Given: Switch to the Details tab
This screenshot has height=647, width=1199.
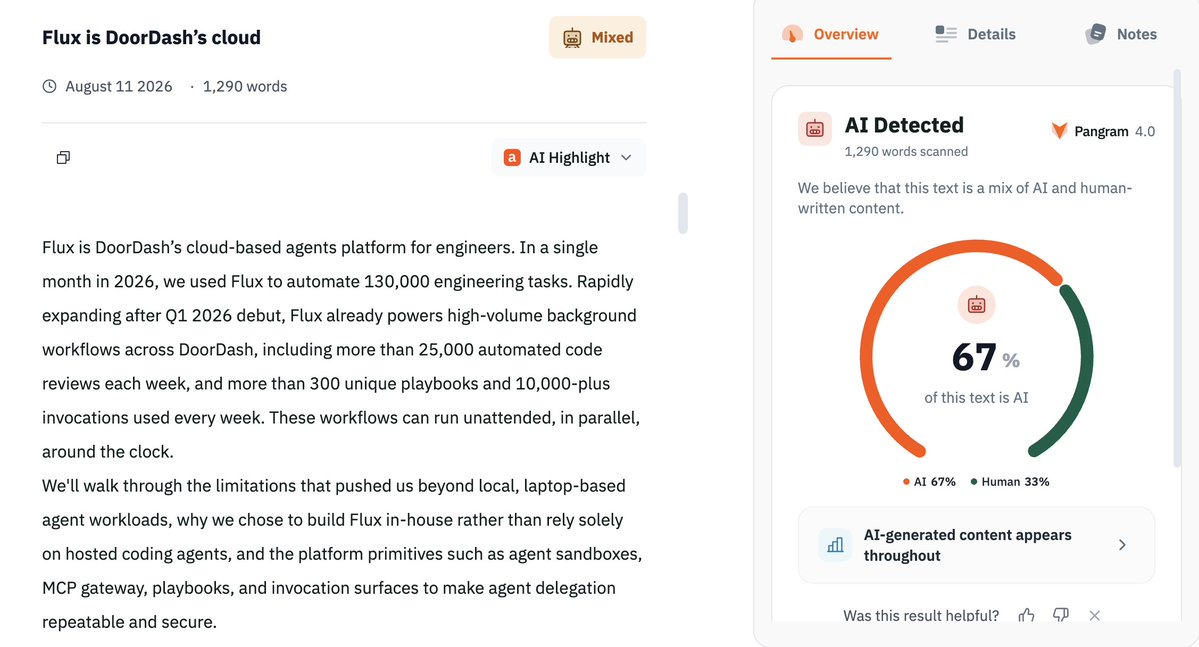Looking at the screenshot, I should coord(976,34).
